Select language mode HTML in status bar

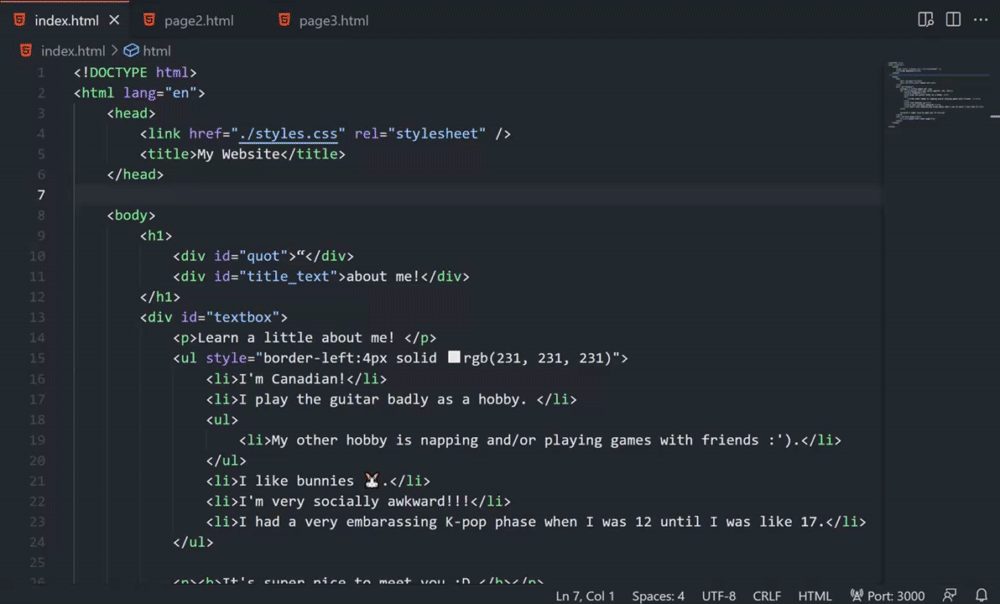(x=814, y=596)
